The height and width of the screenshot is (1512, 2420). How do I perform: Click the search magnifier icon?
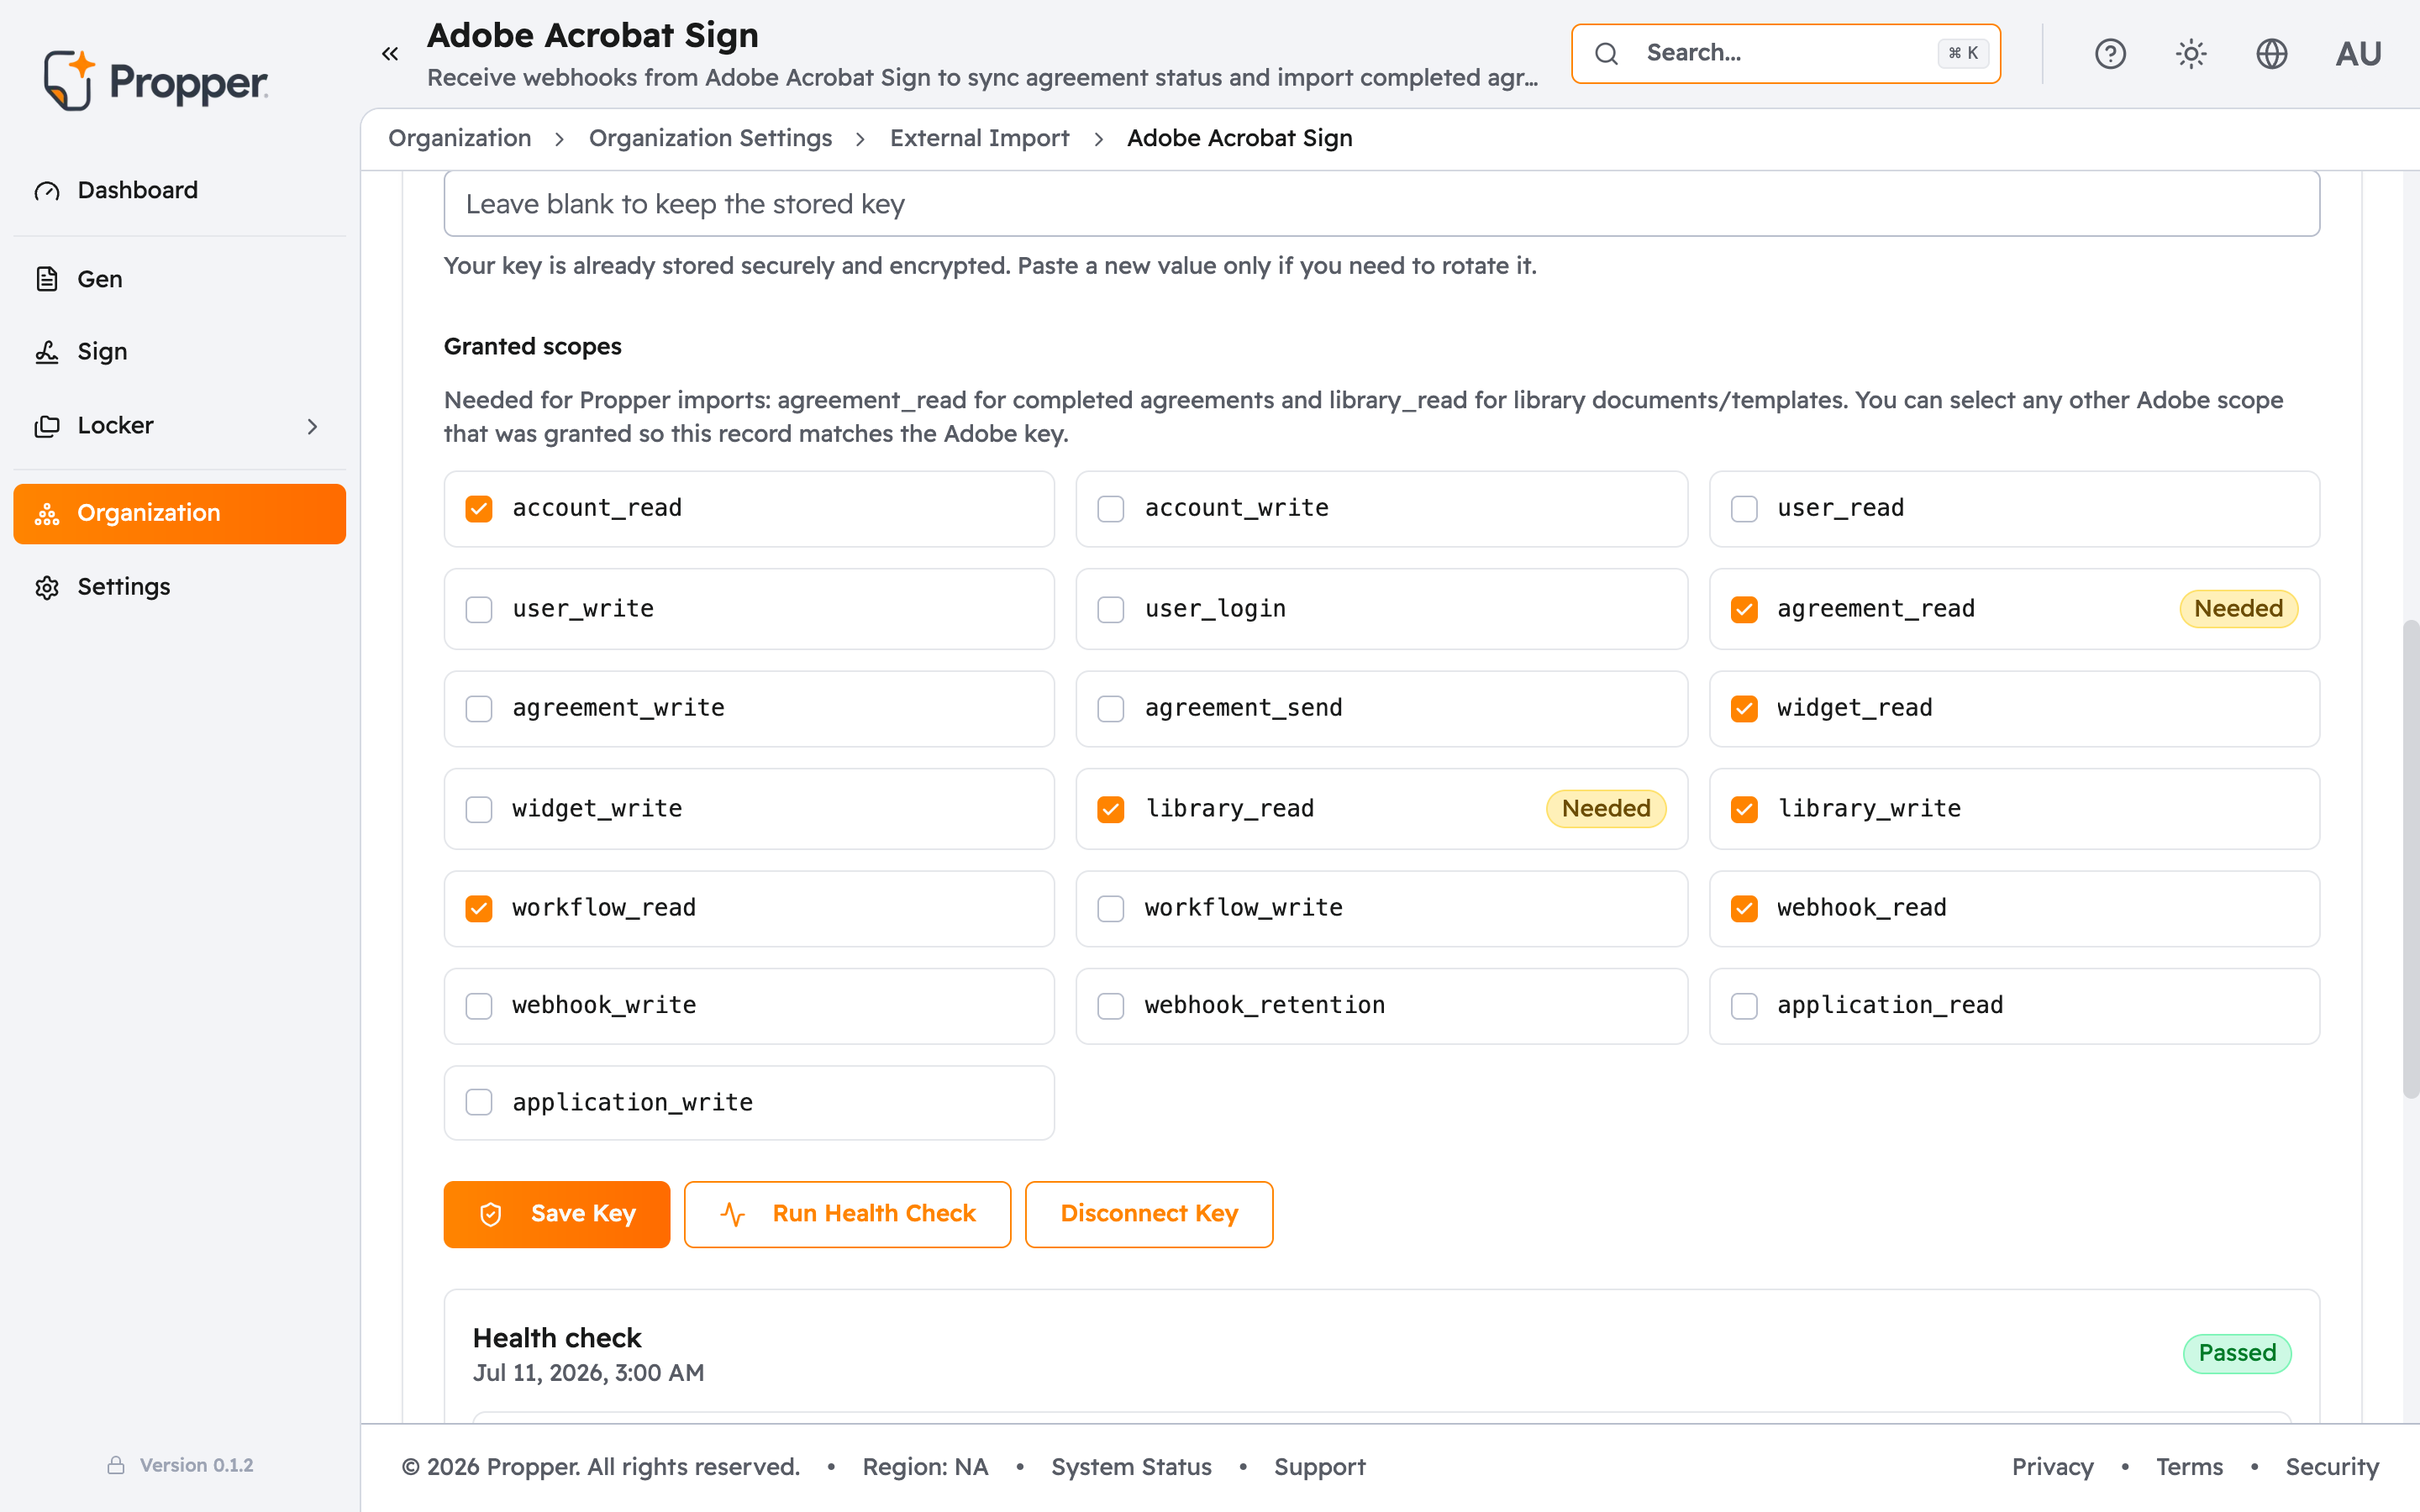click(1606, 54)
